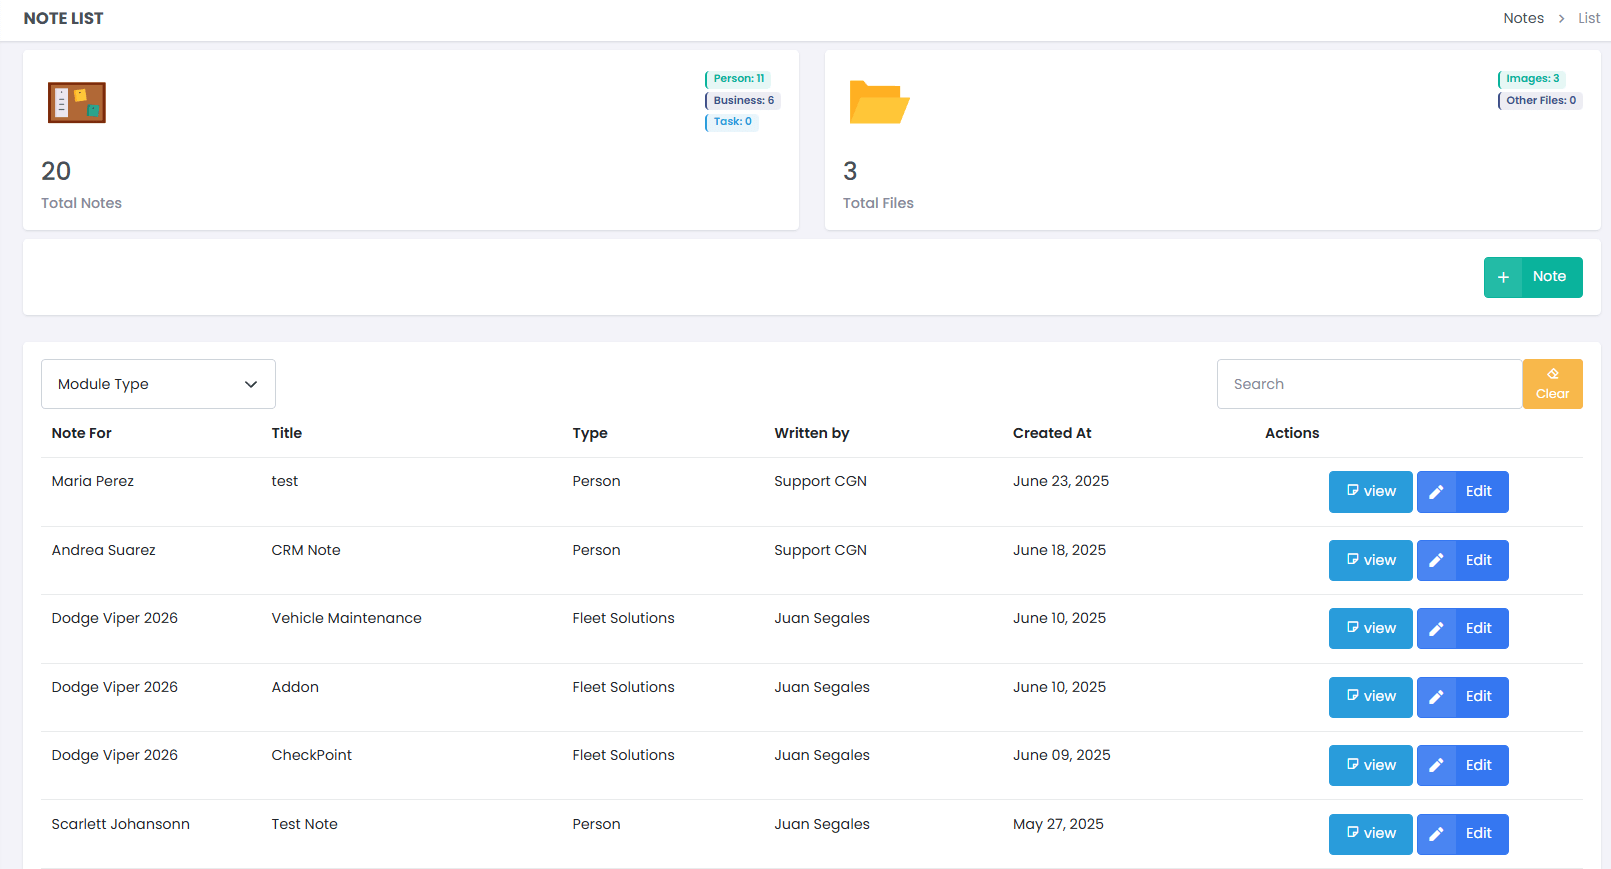View the Addon note
Viewport: 1611px width, 869px height.
pos(1370,697)
